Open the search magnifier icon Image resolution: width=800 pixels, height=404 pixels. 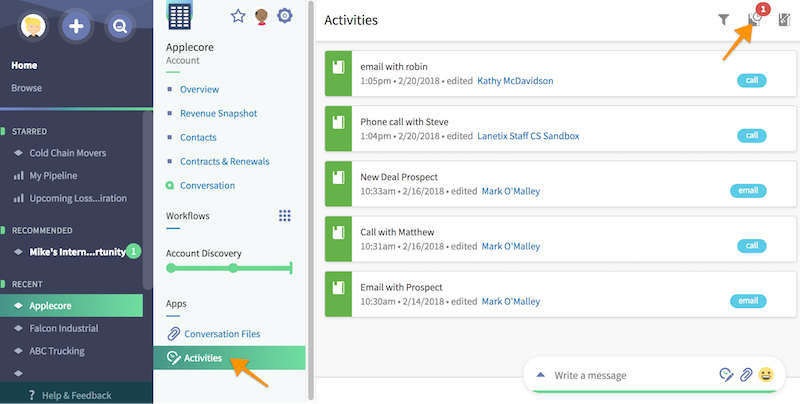point(120,26)
